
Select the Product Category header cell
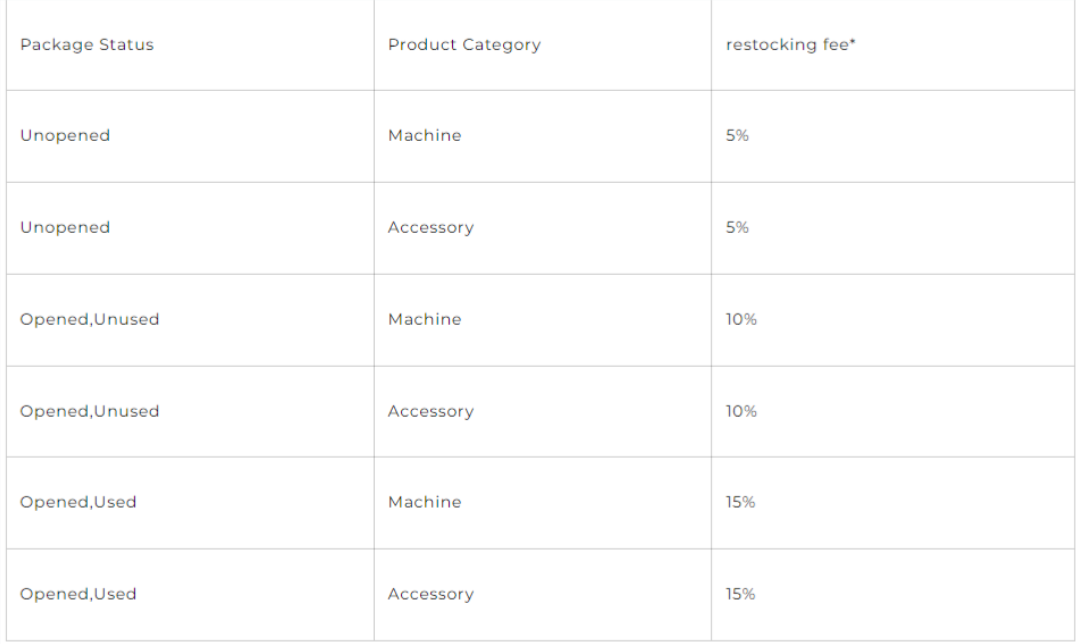point(464,45)
